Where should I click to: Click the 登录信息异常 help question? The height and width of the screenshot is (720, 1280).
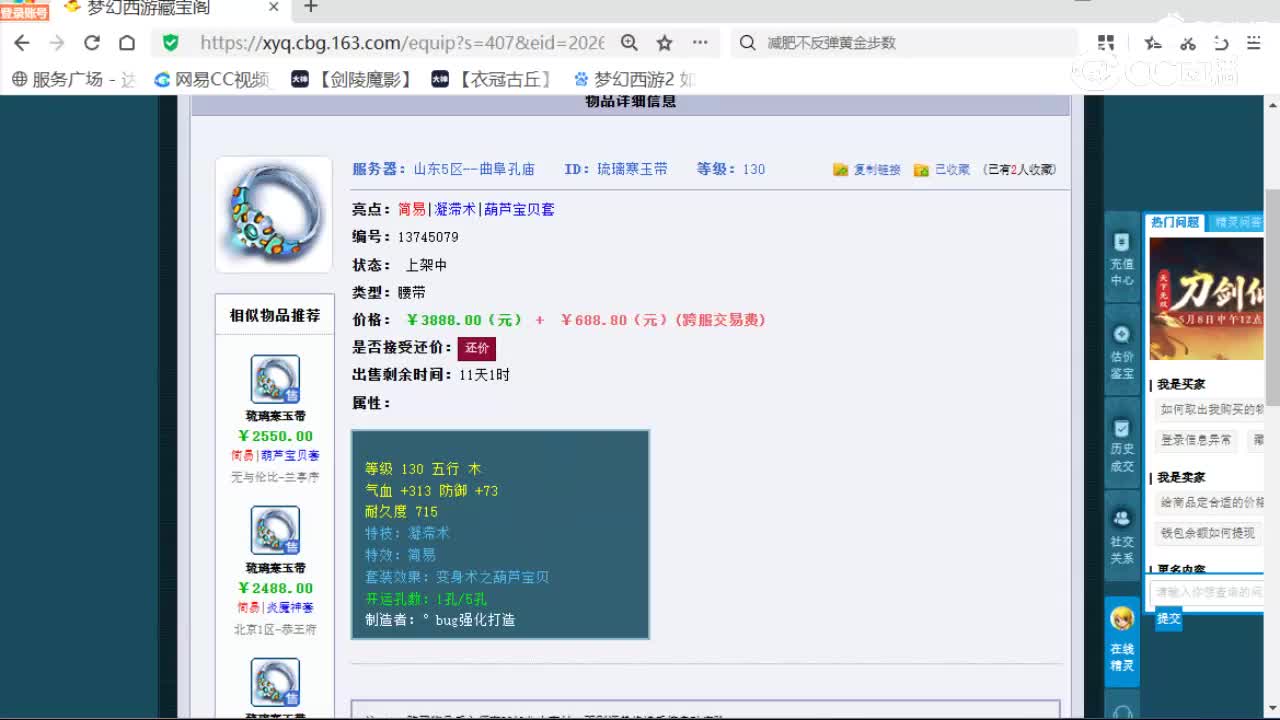click(x=1197, y=440)
